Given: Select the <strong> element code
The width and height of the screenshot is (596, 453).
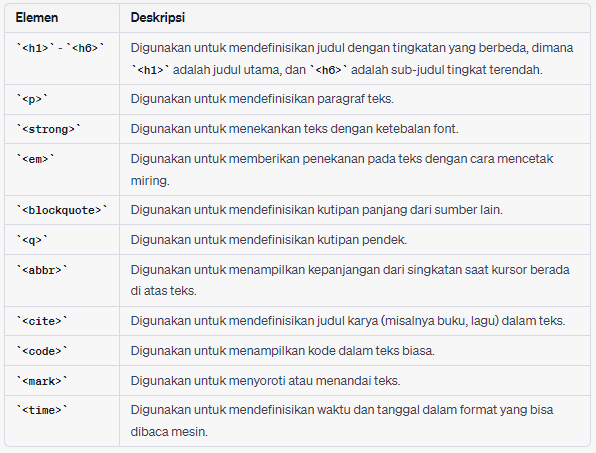Looking at the screenshot, I should coord(48,129).
